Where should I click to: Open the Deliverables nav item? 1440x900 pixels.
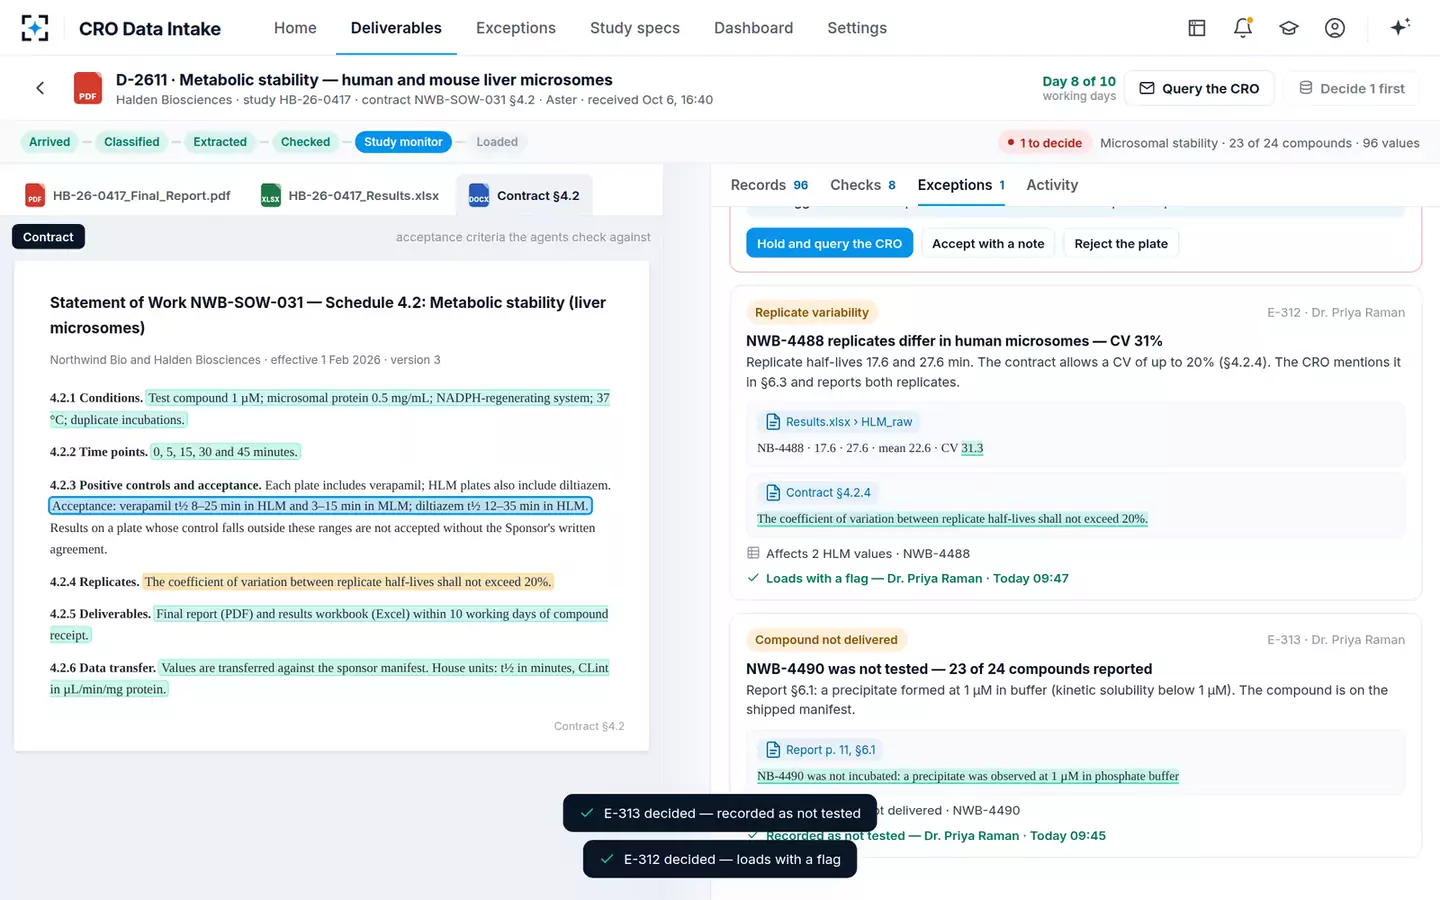point(396,28)
